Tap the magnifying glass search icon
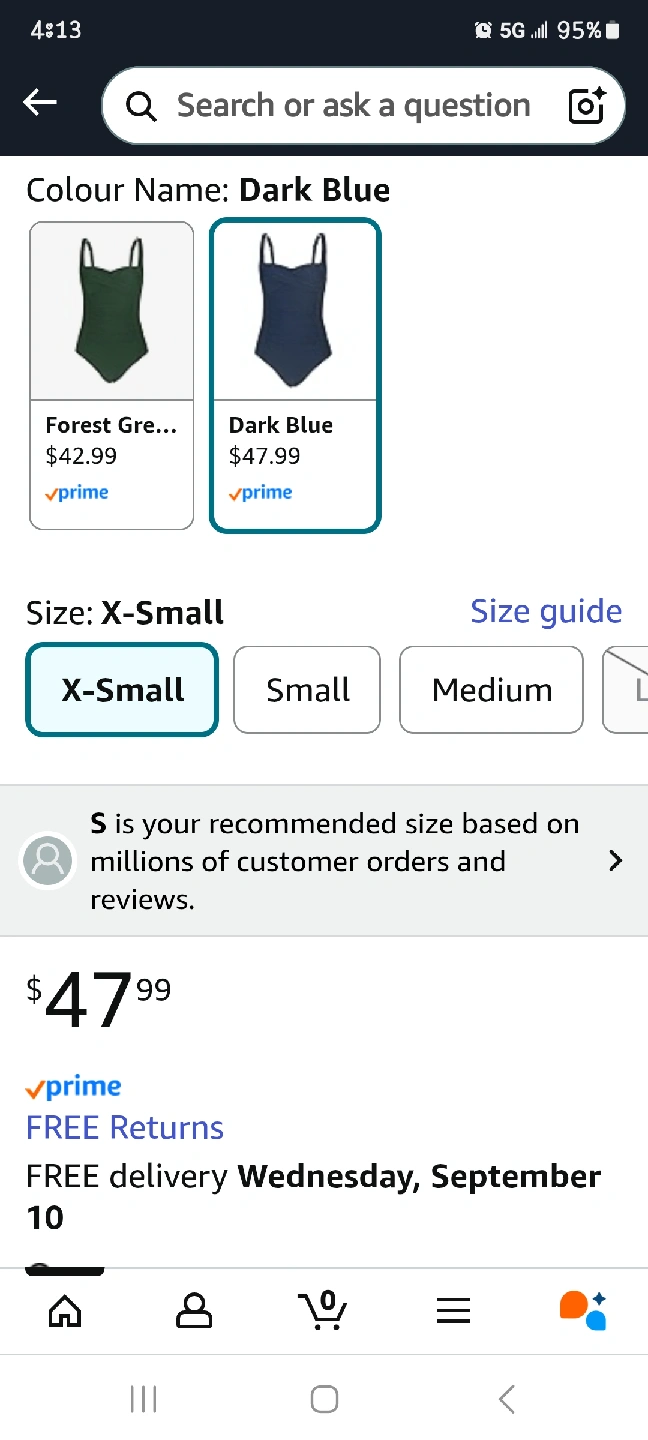Screen dimensions: 648x1440 [x=141, y=106]
